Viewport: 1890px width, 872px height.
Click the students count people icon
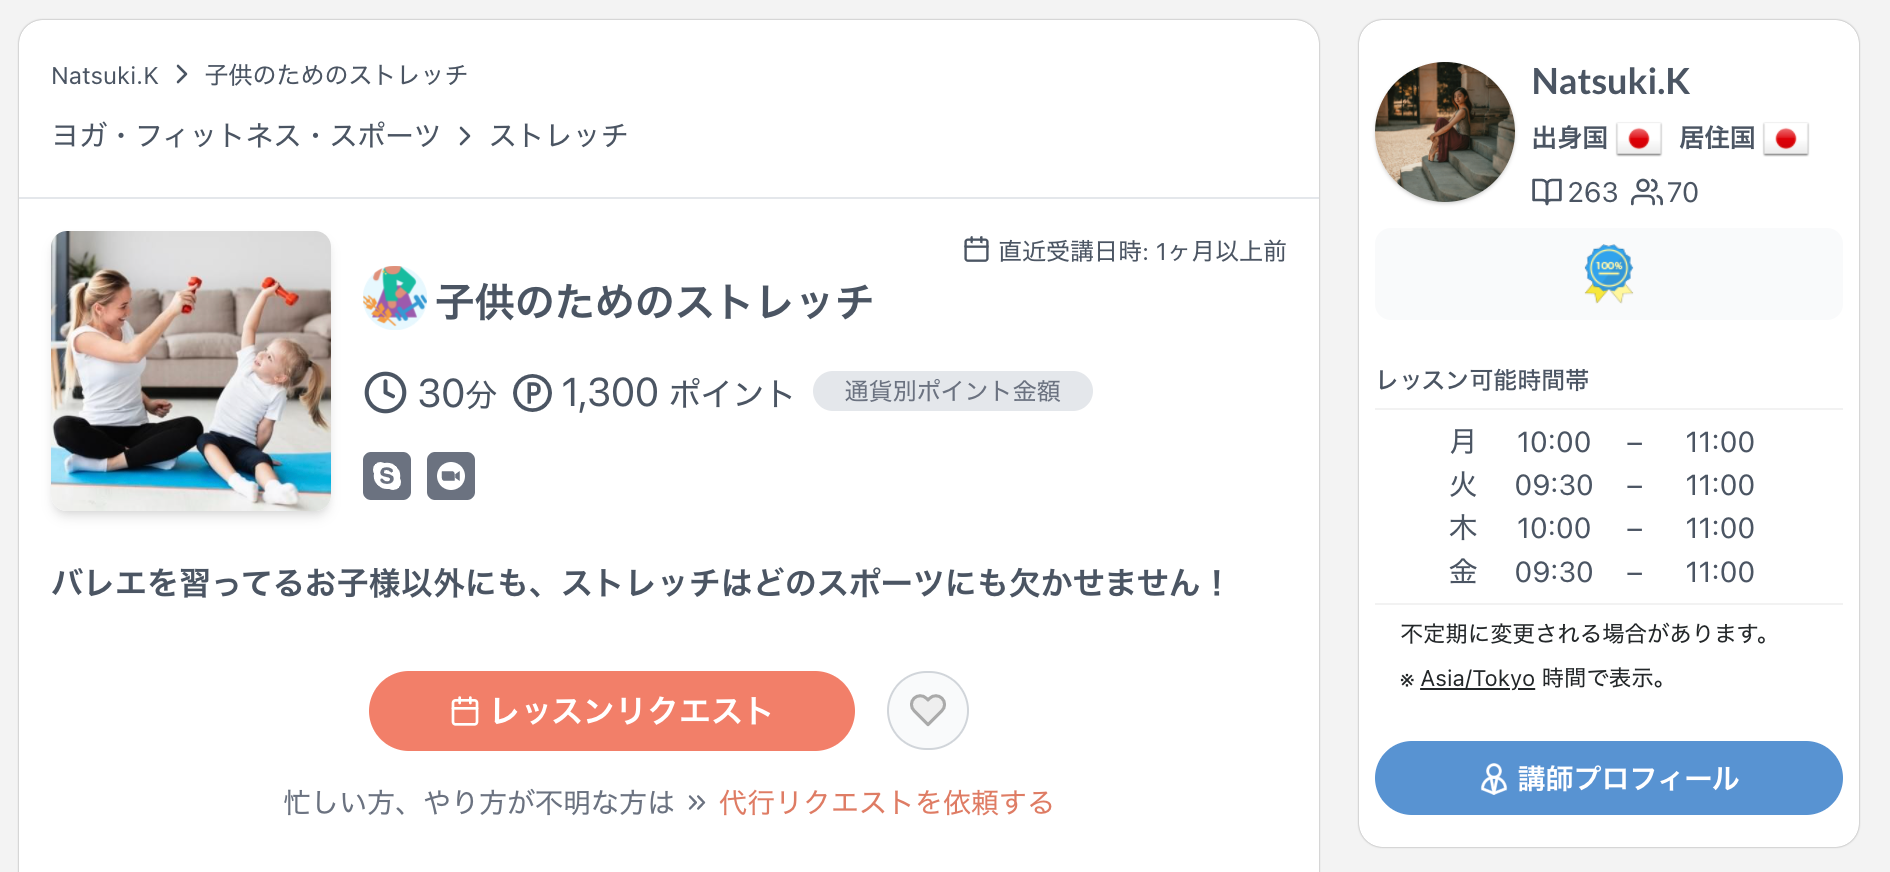[1645, 192]
